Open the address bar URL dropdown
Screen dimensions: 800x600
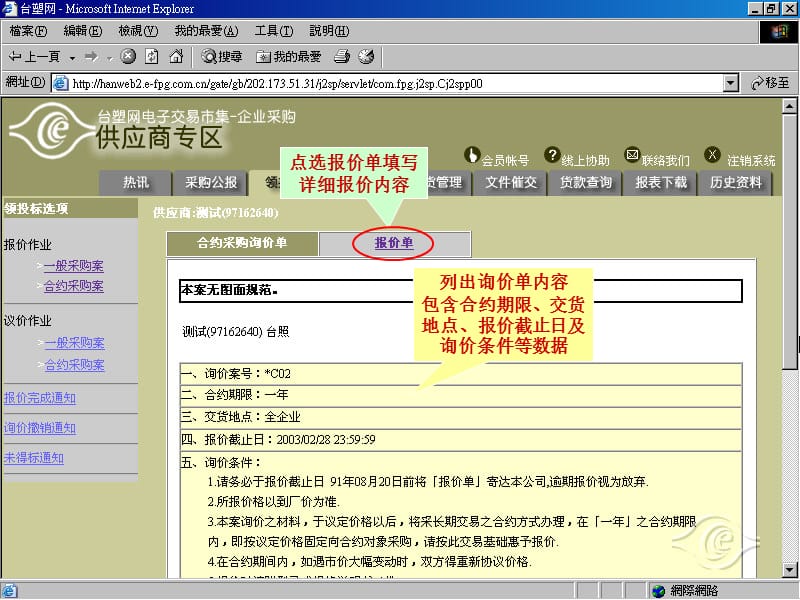(731, 83)
